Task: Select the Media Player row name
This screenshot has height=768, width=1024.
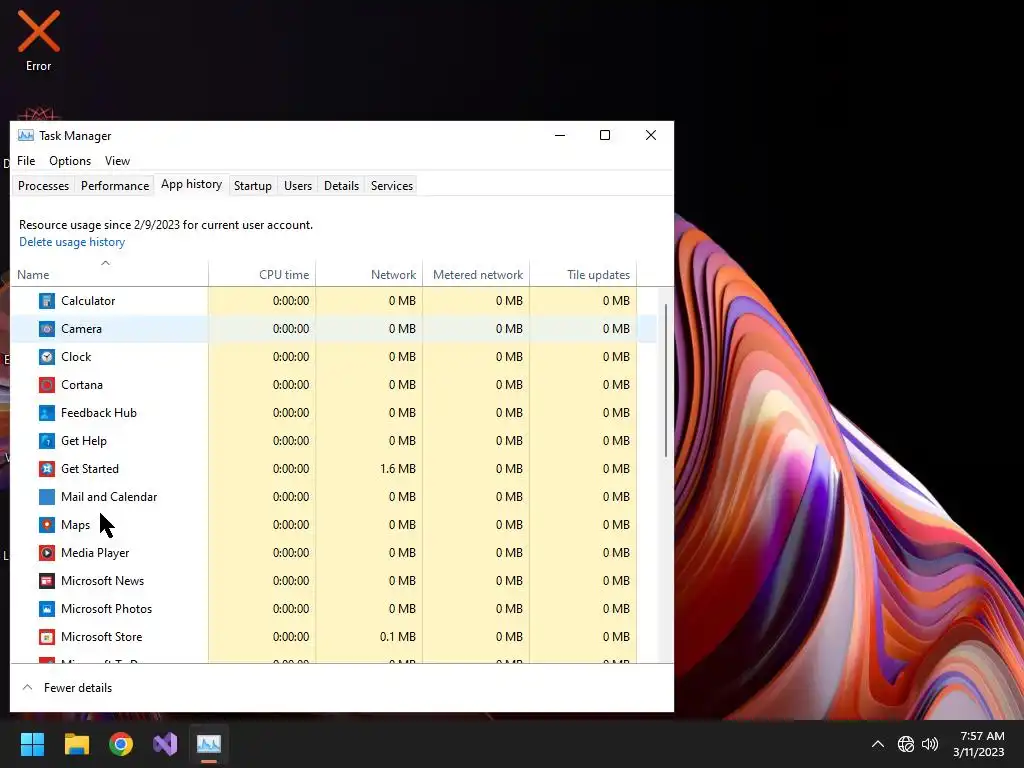Action: [x=95, y=553]
